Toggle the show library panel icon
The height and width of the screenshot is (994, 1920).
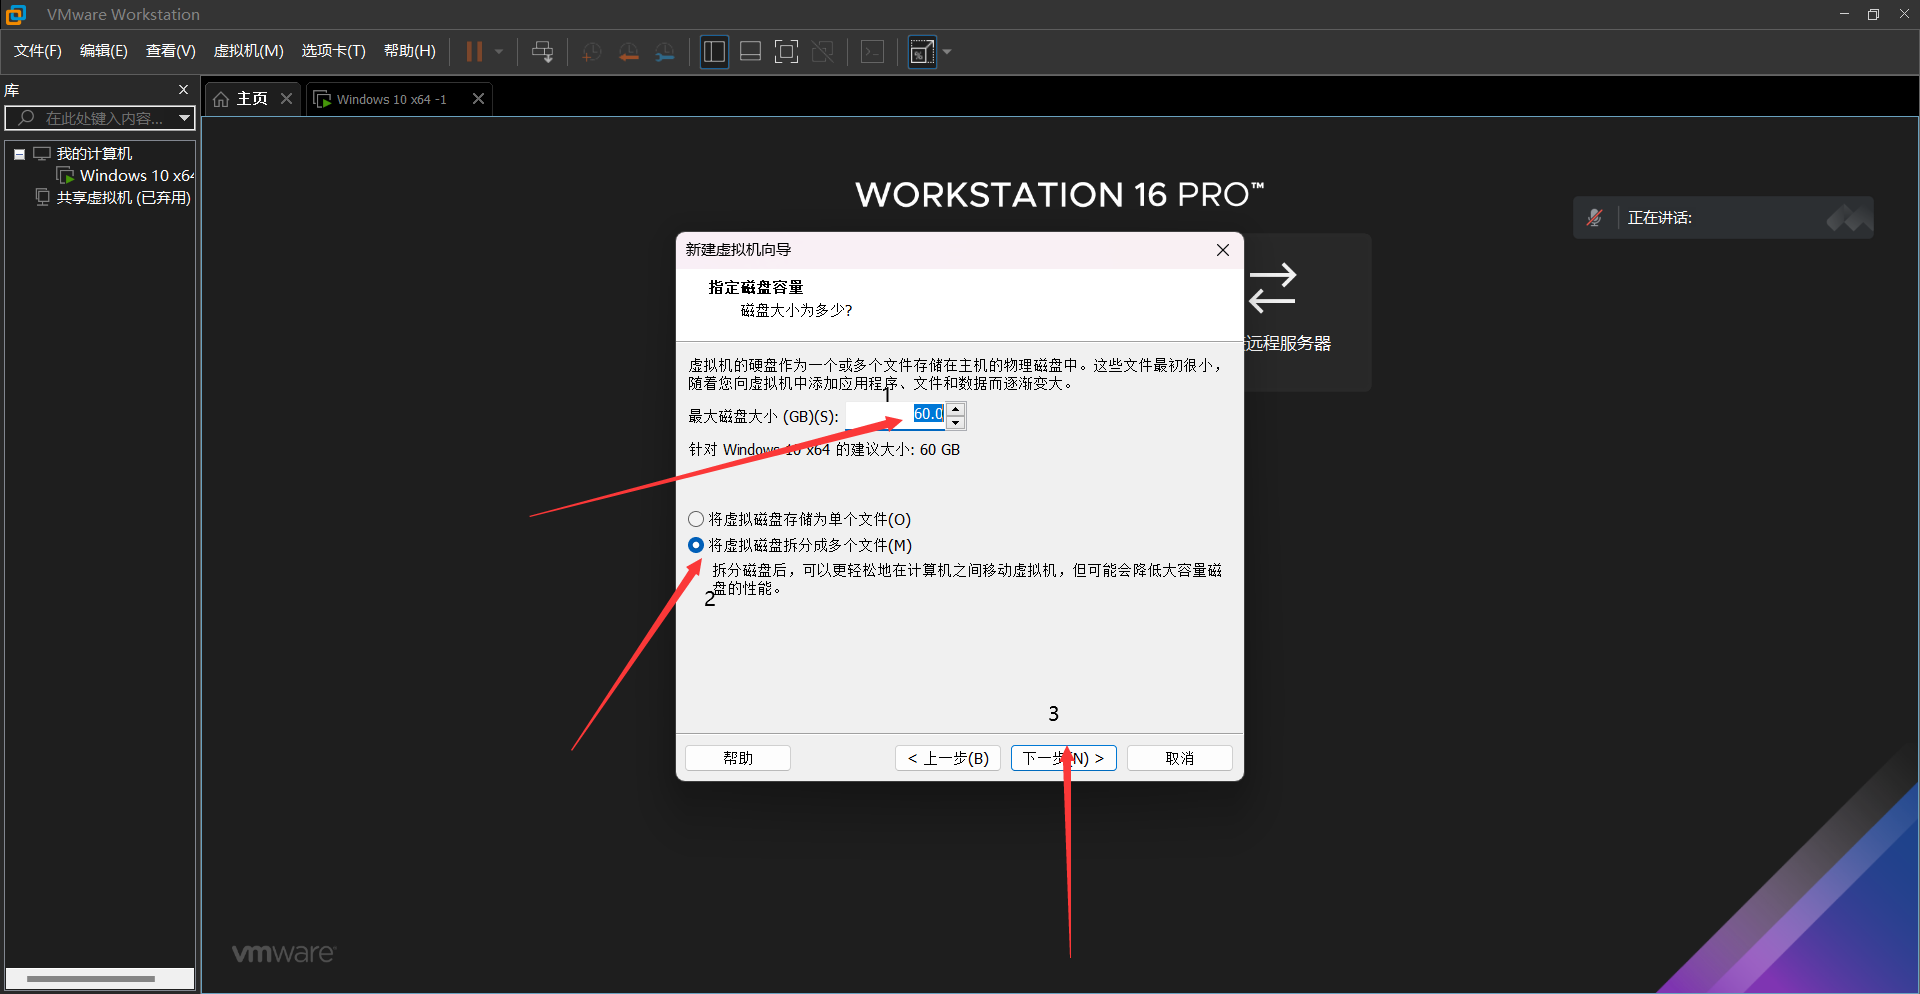(714, 52)
